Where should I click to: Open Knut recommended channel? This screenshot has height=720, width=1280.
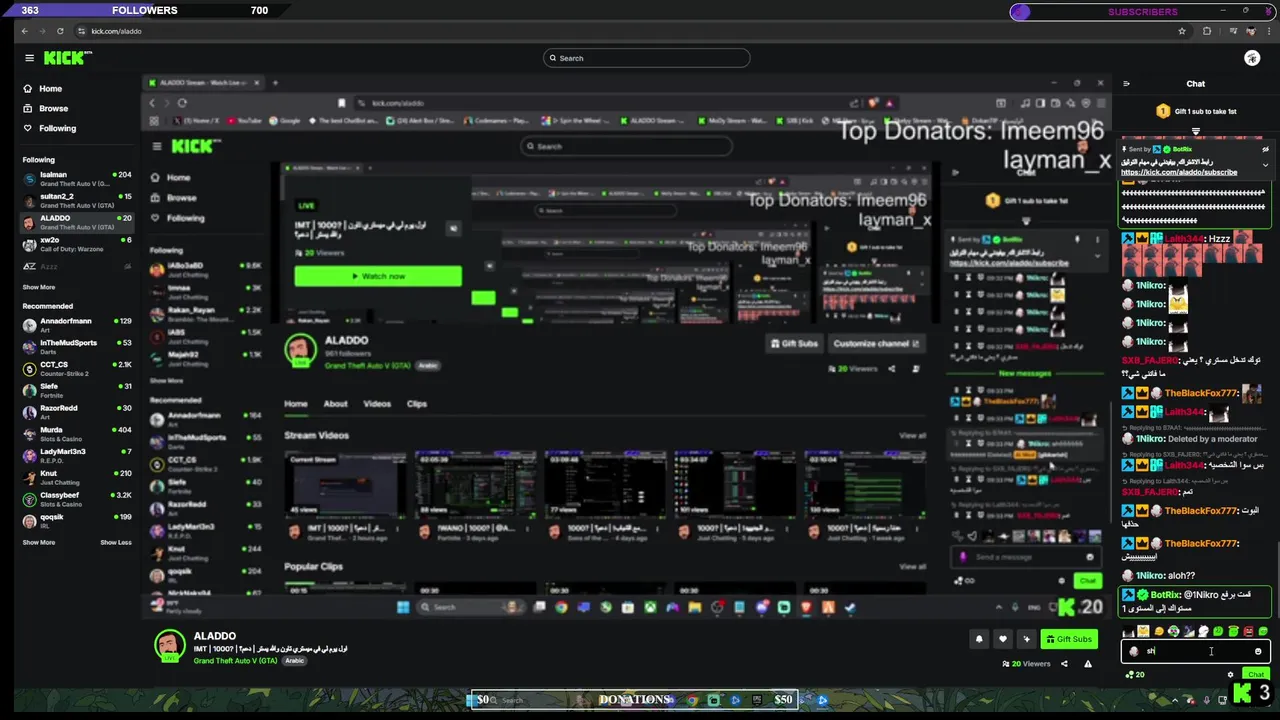click(78, 477)
